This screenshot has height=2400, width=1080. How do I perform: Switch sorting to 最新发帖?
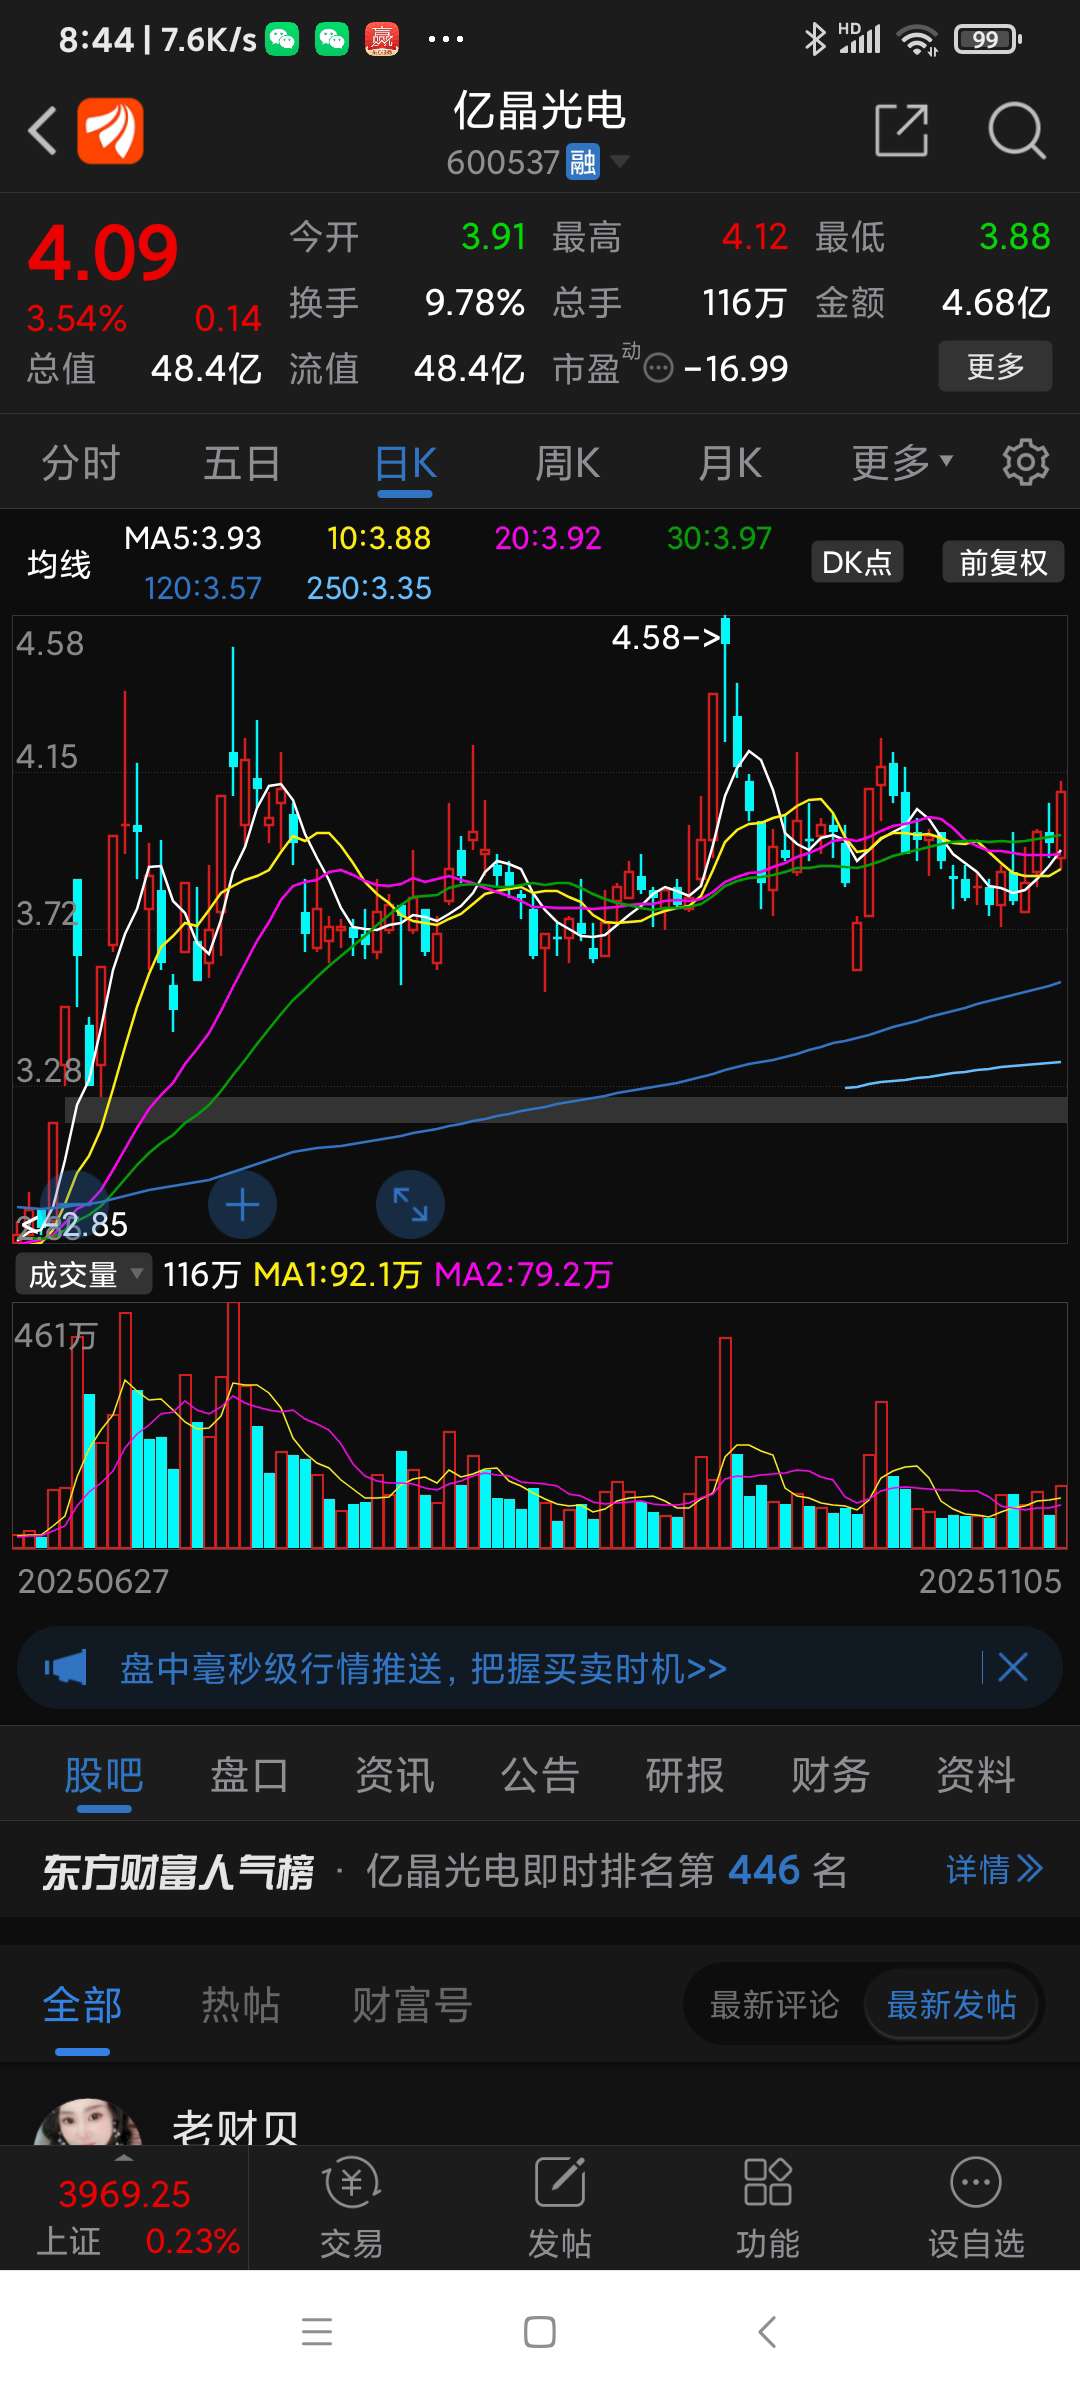951,2005
